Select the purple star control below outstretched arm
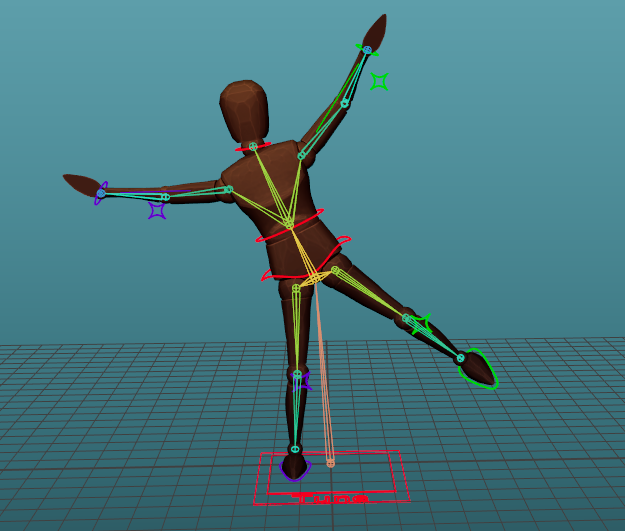625x531 pixels. (157, 210)
